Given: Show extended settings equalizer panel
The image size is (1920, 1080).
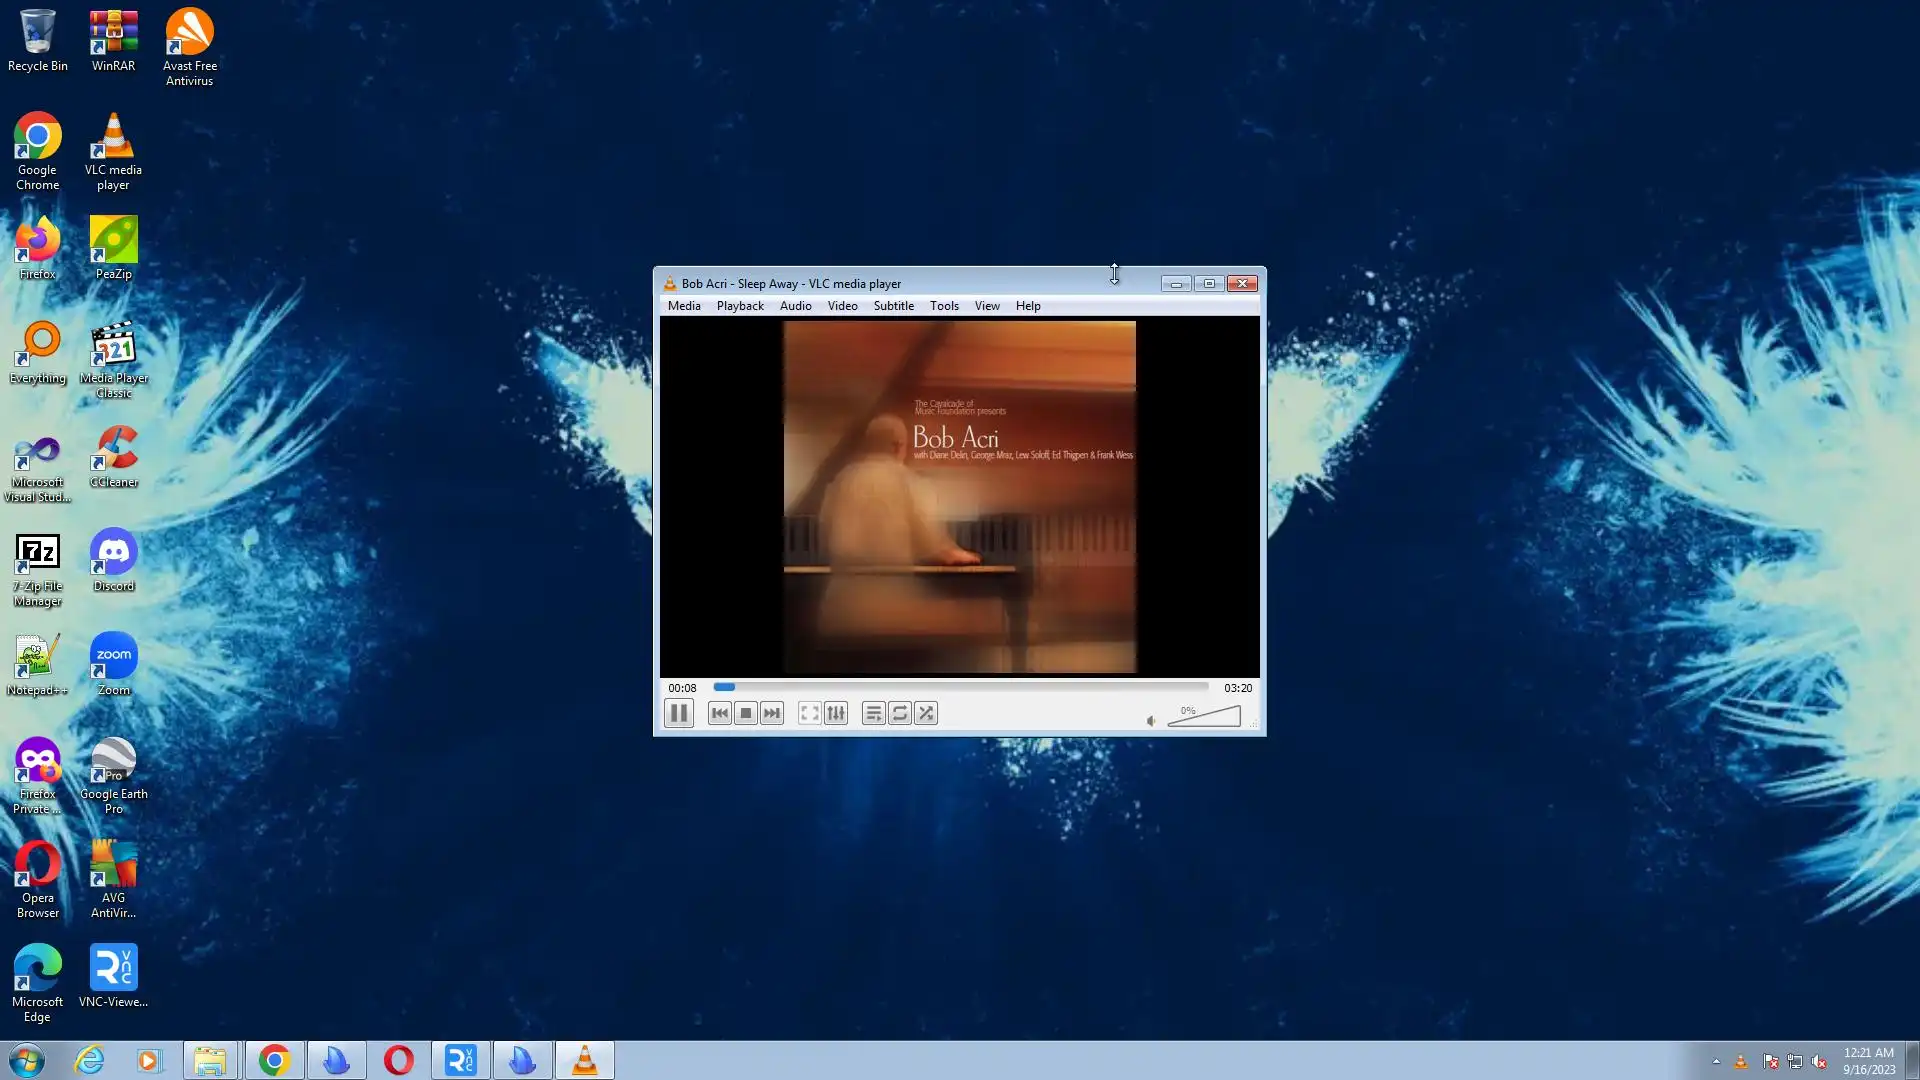Looking at the screenshot, I should (x=836, y=713).
